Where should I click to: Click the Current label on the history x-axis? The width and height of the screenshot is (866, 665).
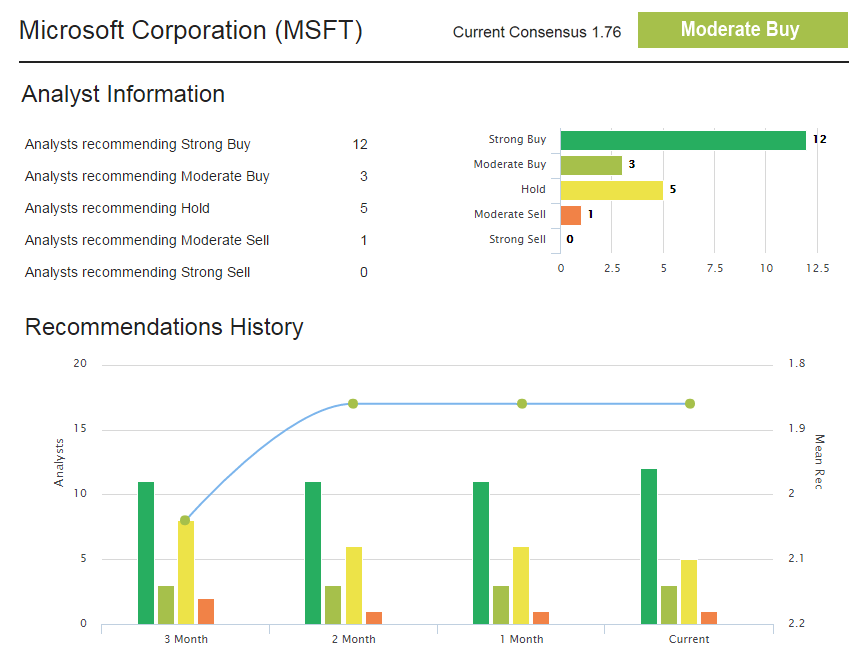[x=689, y=639]
